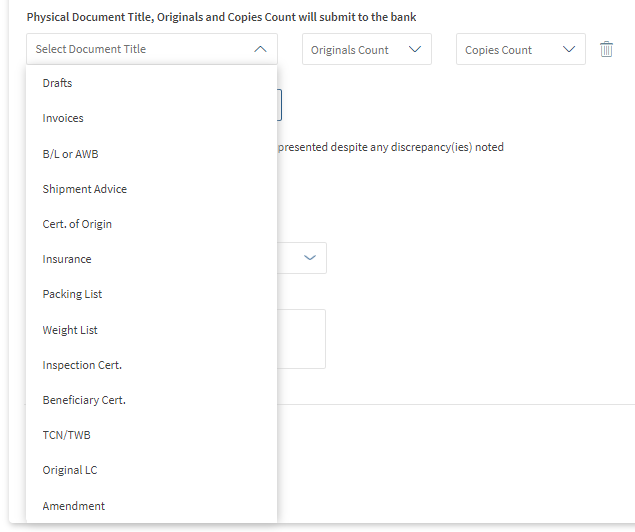The height and width of the screenshot is (532, 635).
Task: Click the trash icon to delete the document row
Action: [x=606, y=49]
